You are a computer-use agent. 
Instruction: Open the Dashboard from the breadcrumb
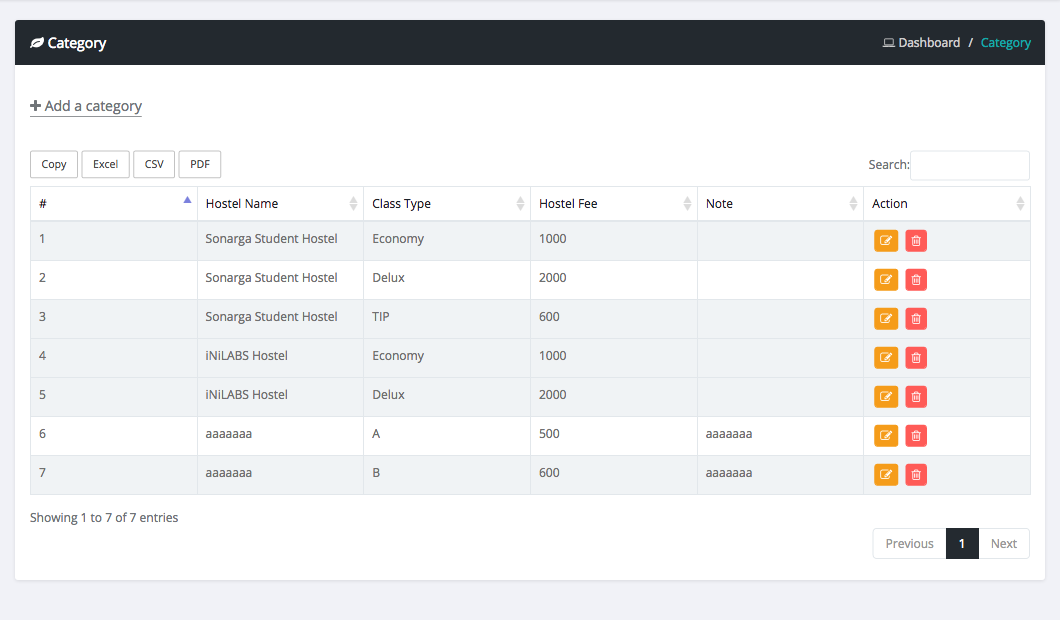930,42
